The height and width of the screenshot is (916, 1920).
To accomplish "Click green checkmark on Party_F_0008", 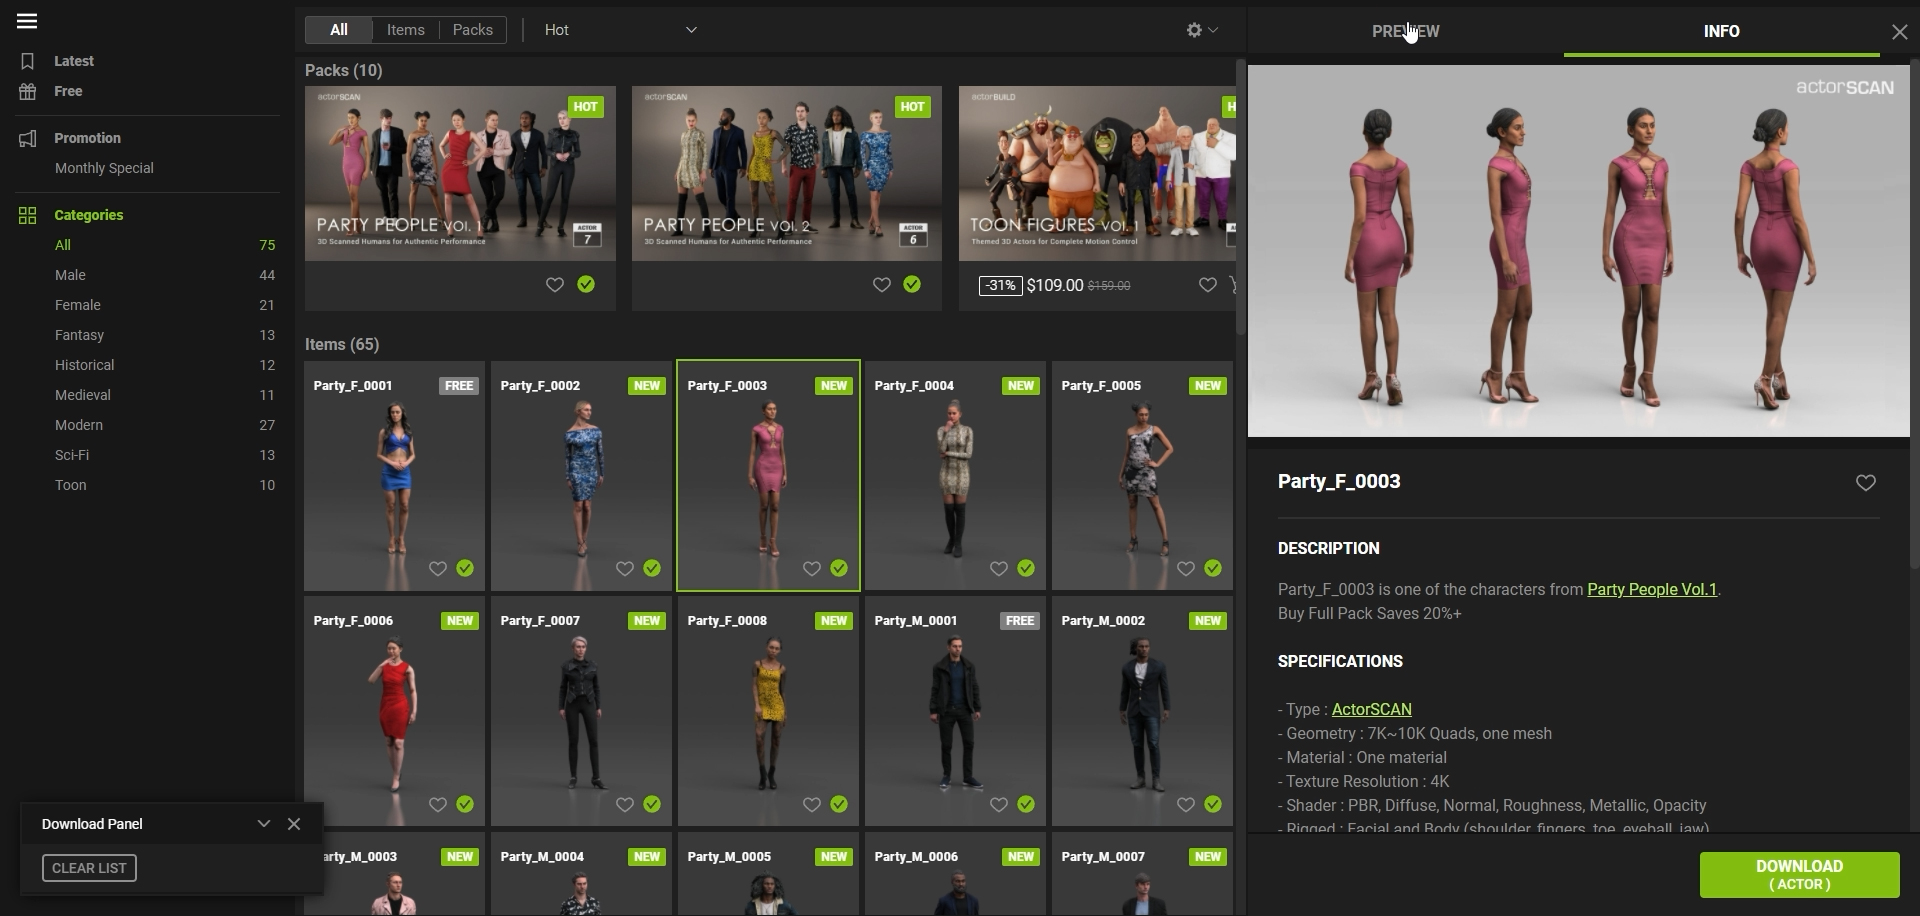I will click(839, 805).
